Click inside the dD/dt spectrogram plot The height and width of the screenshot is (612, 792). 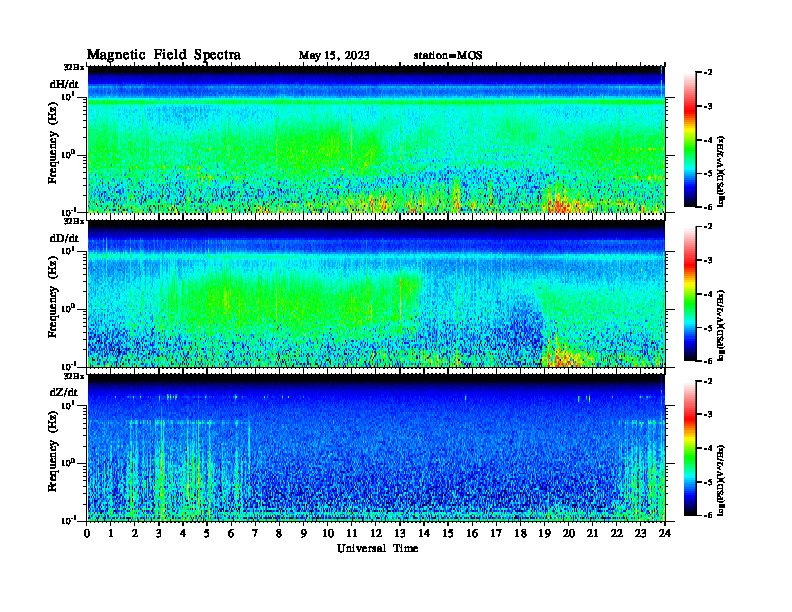[x=376, y=293]
